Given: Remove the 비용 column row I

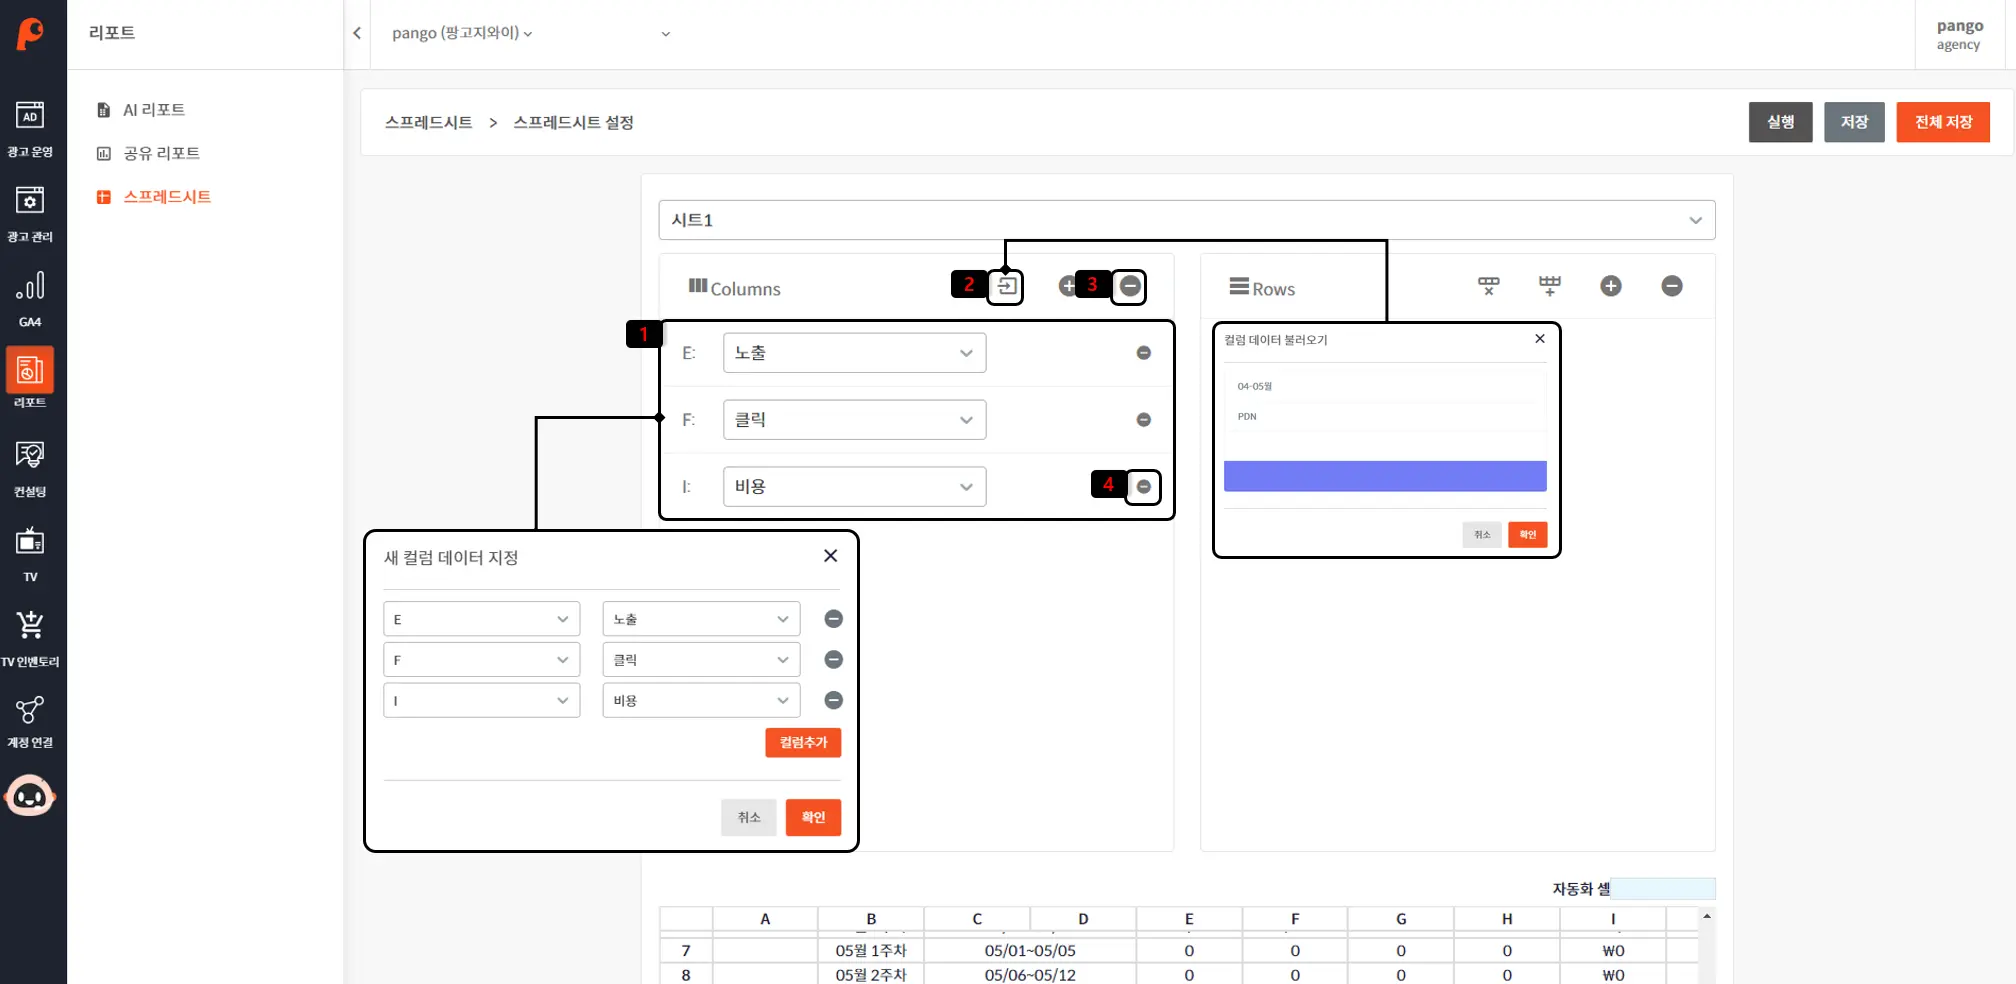Looking at the screenshot, I should (x=1143, y=487).
